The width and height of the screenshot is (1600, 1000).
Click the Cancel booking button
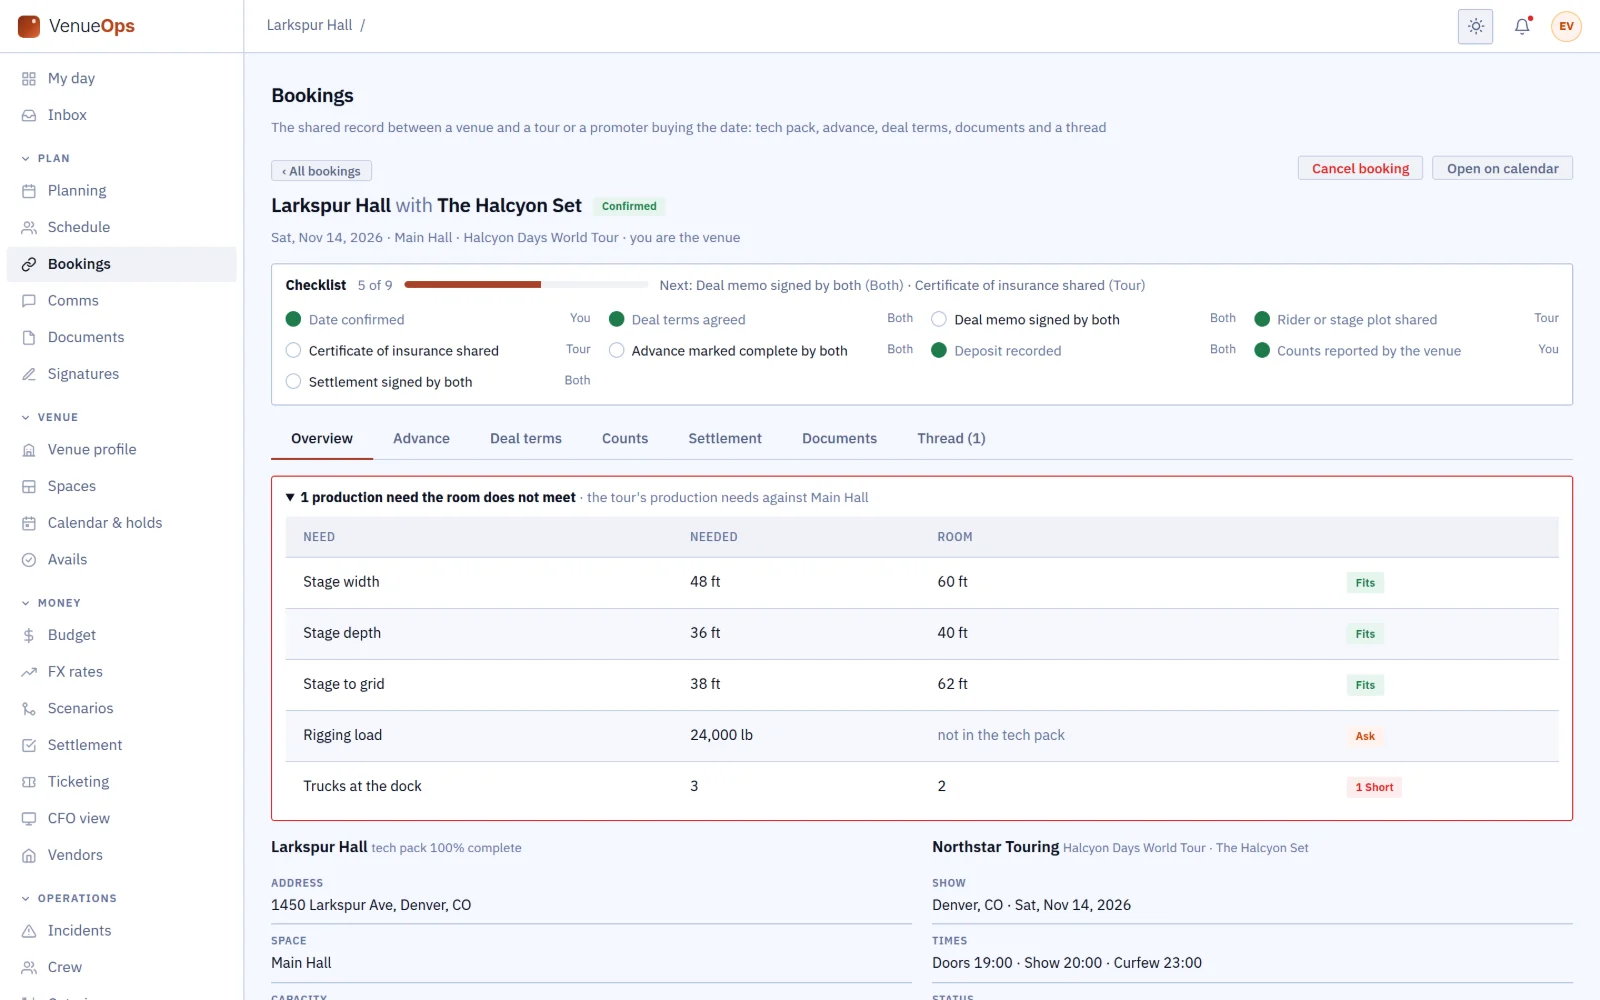coord(1361,168)
